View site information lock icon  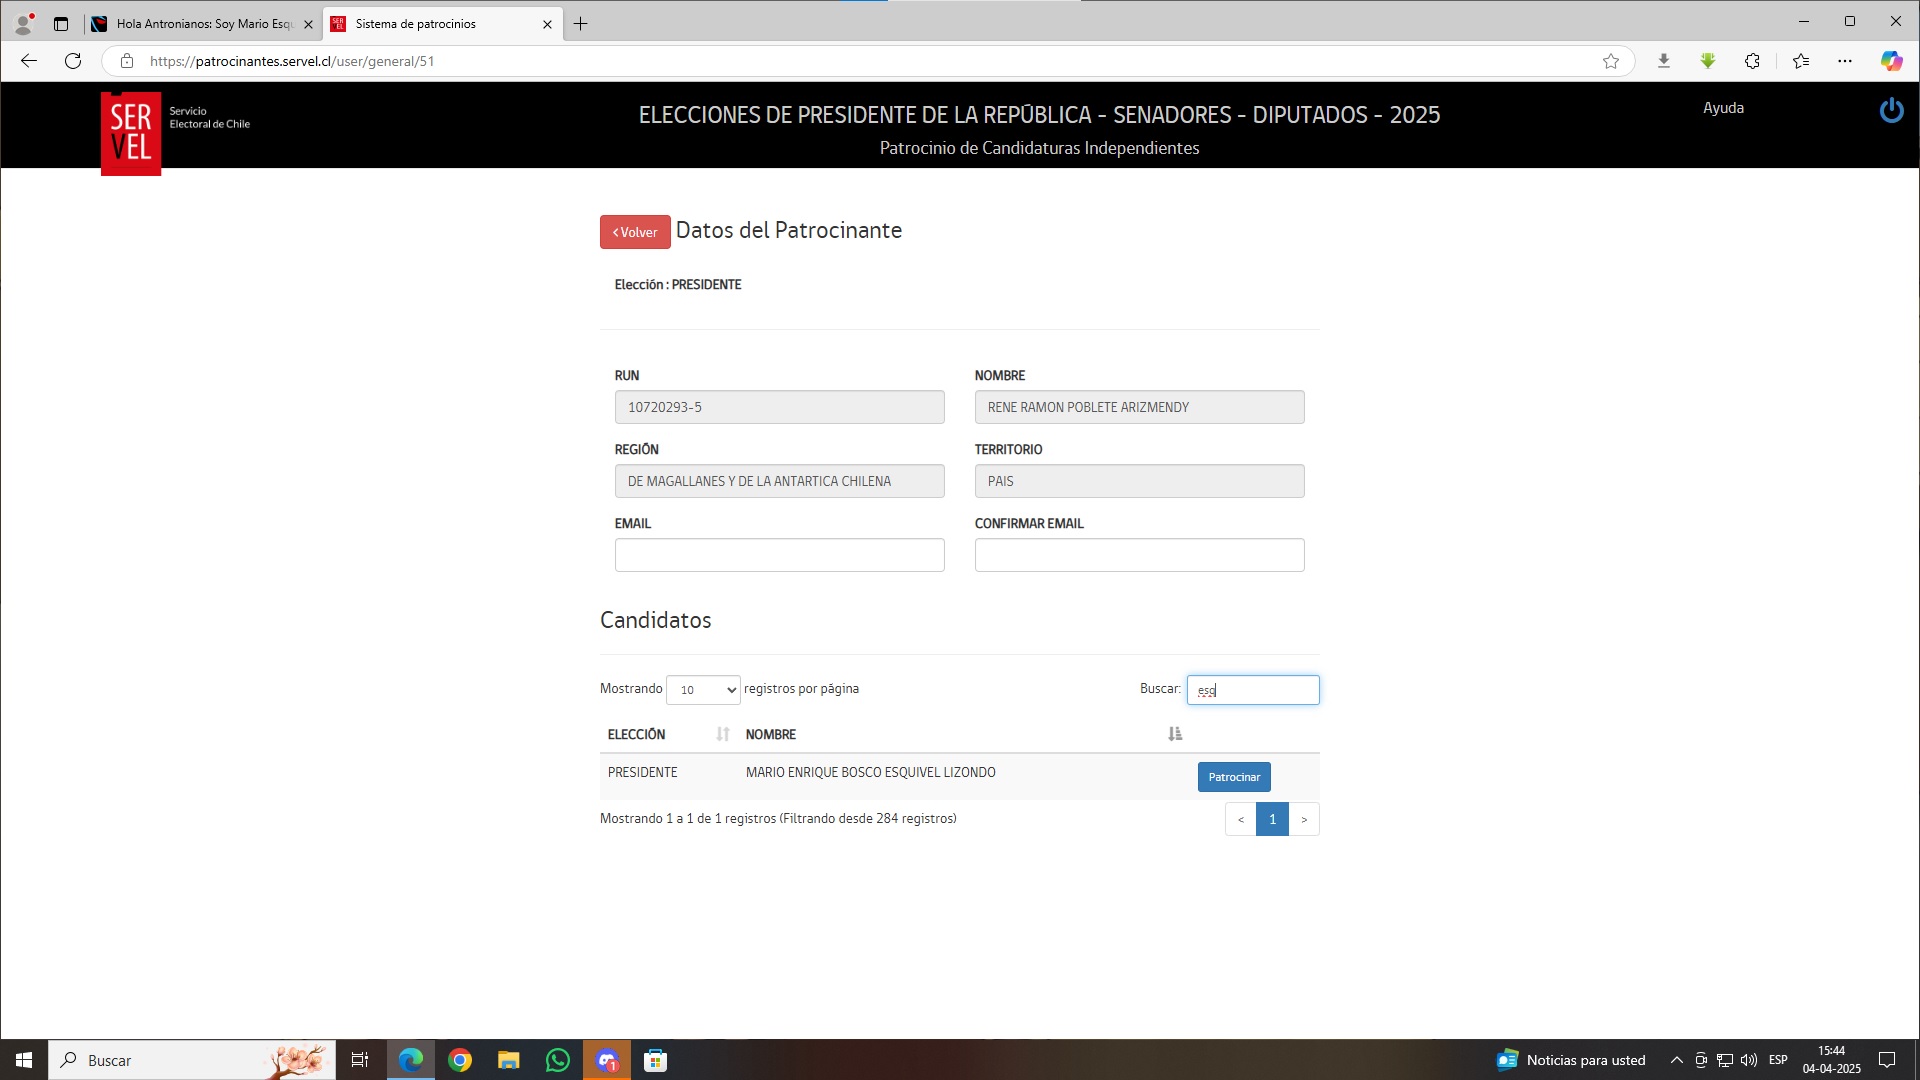127,61
